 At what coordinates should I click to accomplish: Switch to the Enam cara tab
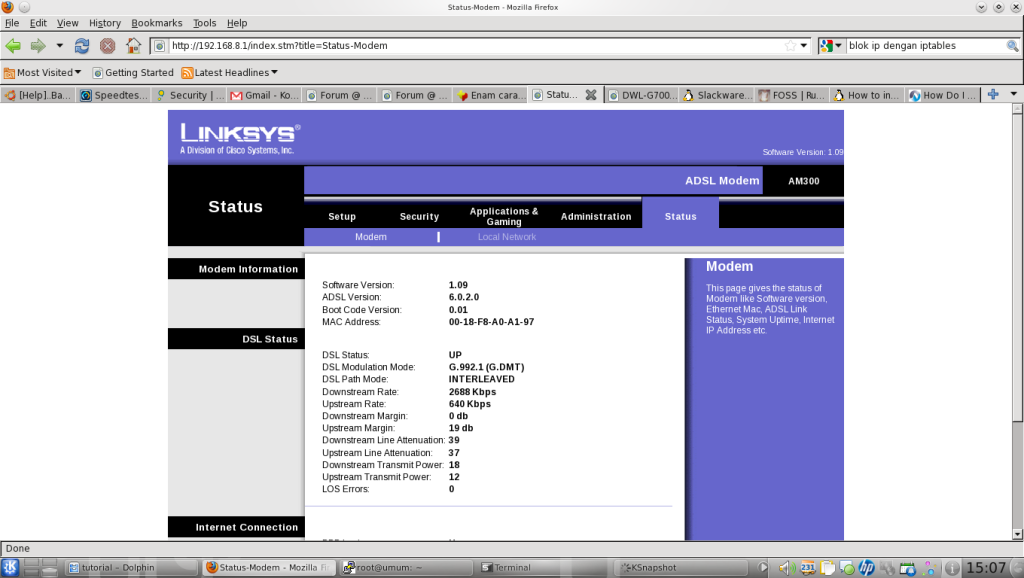point(491,95)
